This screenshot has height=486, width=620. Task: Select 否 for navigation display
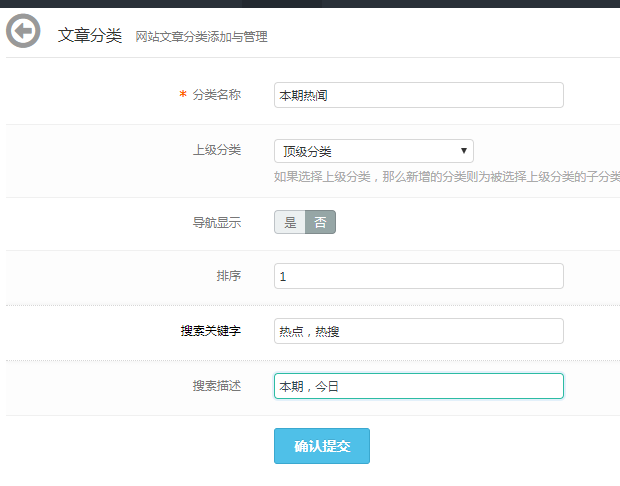(320, 222)
